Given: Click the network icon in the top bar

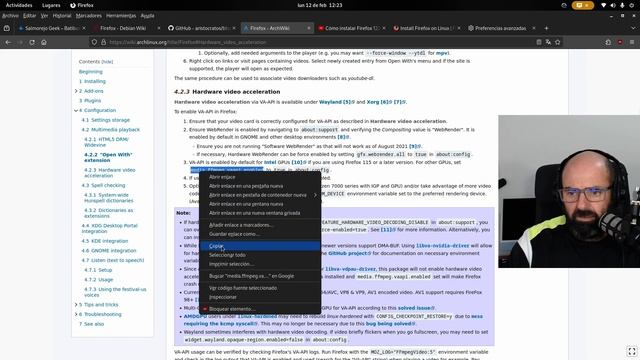Looking at the screenshot, I should pos(603,5).
